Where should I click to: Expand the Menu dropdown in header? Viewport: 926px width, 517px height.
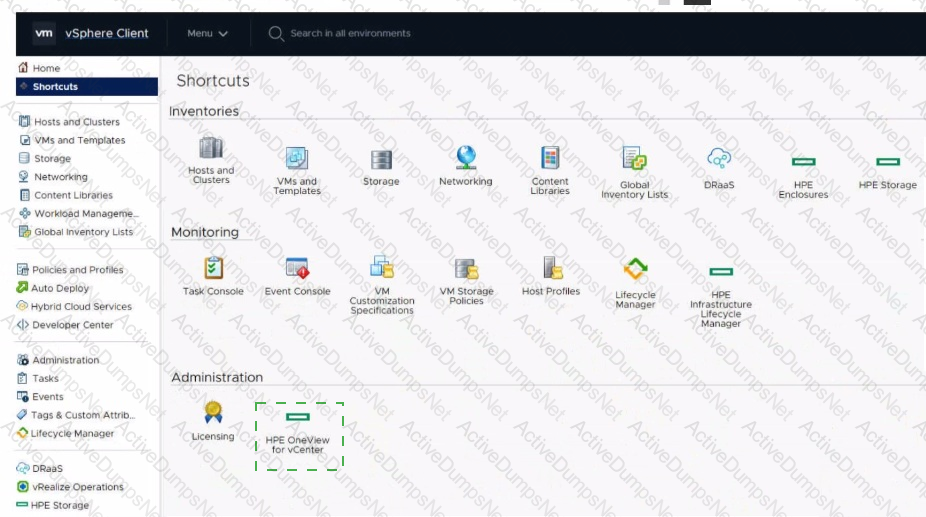(x=208, y=34)
